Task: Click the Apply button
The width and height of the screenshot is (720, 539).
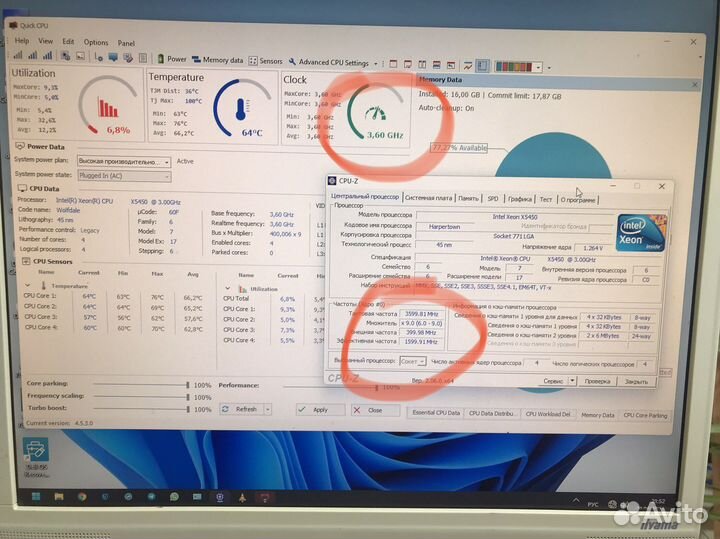Action: coord(320,410)
